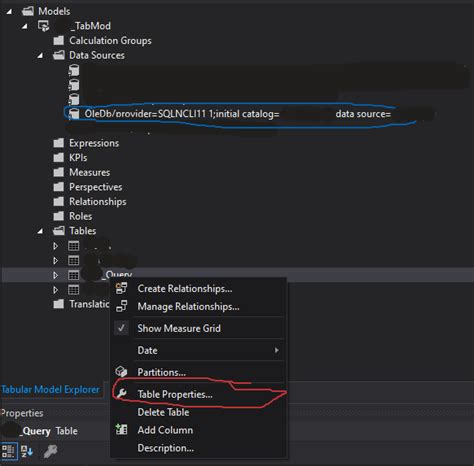
Task: Click the Roles folder icon
Action: pyautogui.click(x=59, y=216)
